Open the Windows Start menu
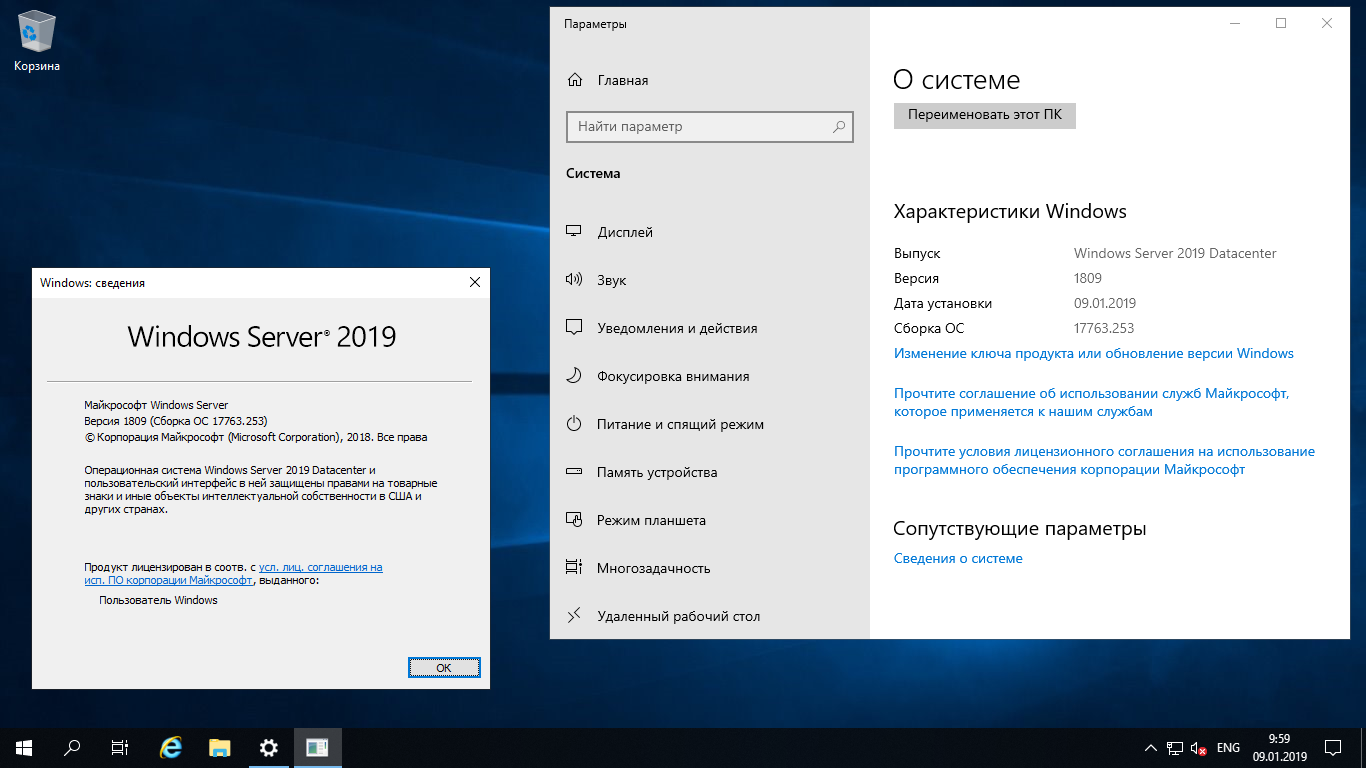The image size is (1366, 768). point(24,747)
